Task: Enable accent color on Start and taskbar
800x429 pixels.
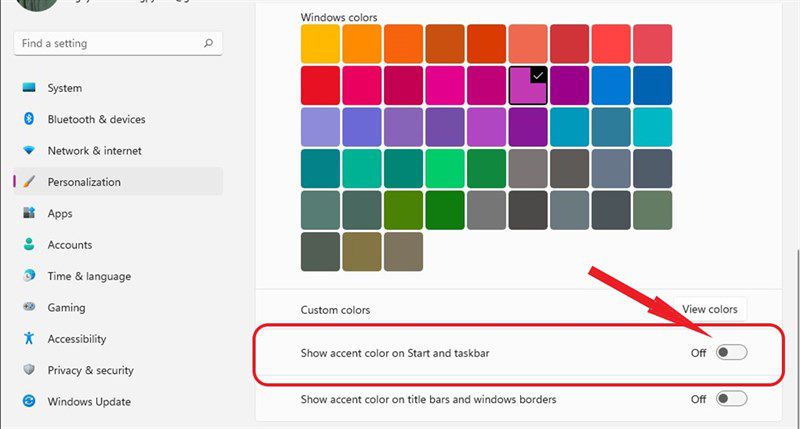Action: 731,352
